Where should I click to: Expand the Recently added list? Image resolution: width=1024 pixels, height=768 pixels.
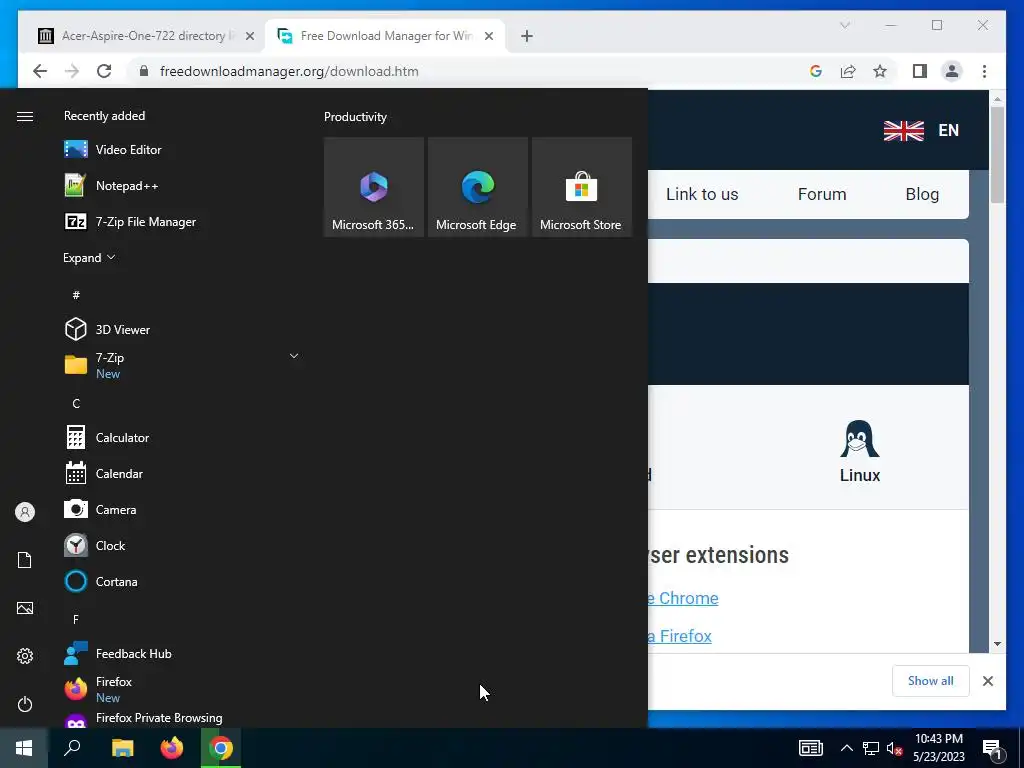pyautogui.click(x=89, y=258)
